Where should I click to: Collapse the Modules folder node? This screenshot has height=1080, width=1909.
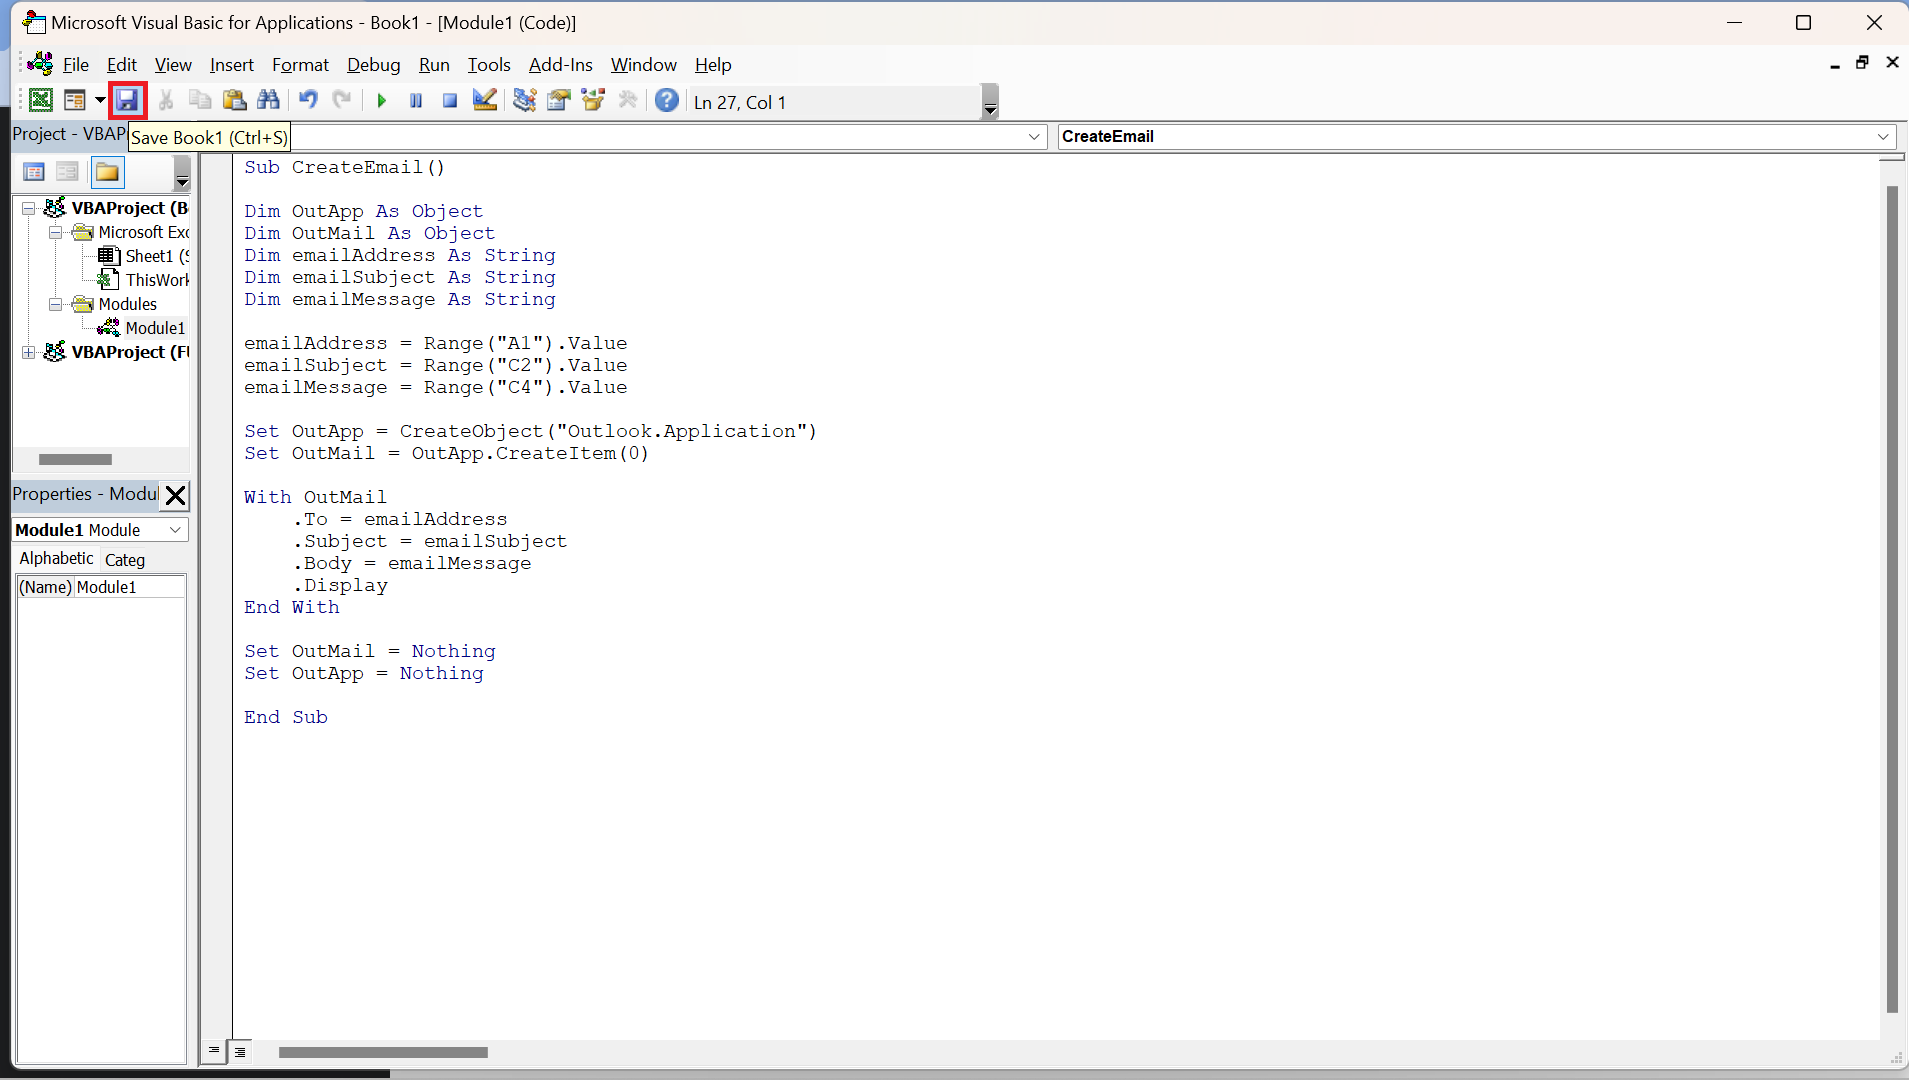[56, 304]
